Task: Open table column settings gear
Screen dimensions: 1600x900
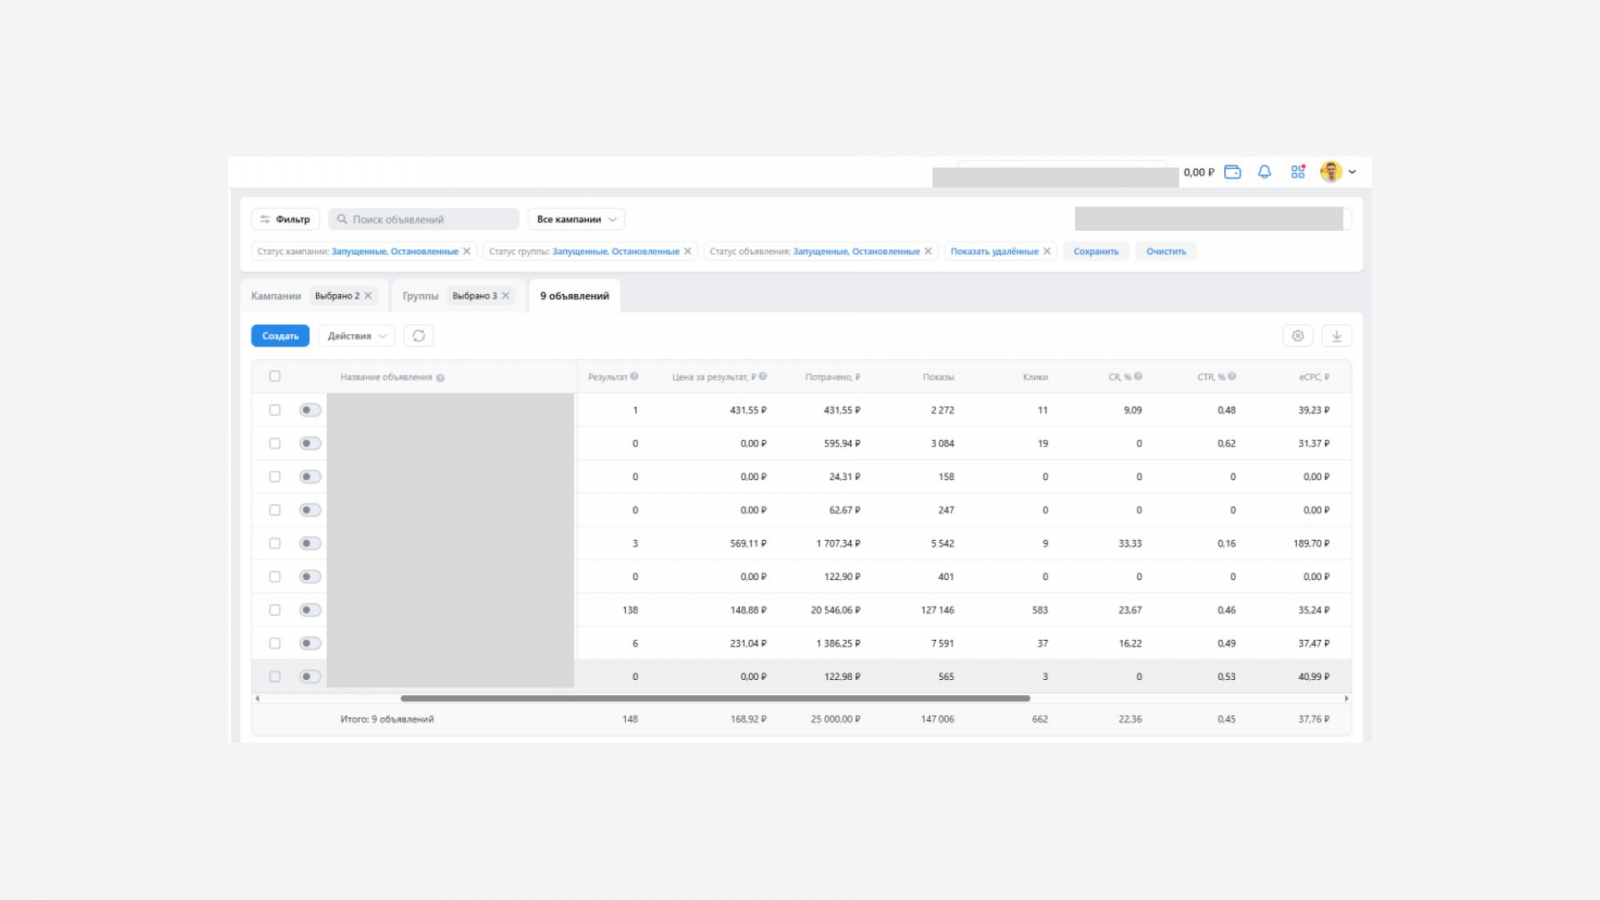Action: coord(1297,336)
